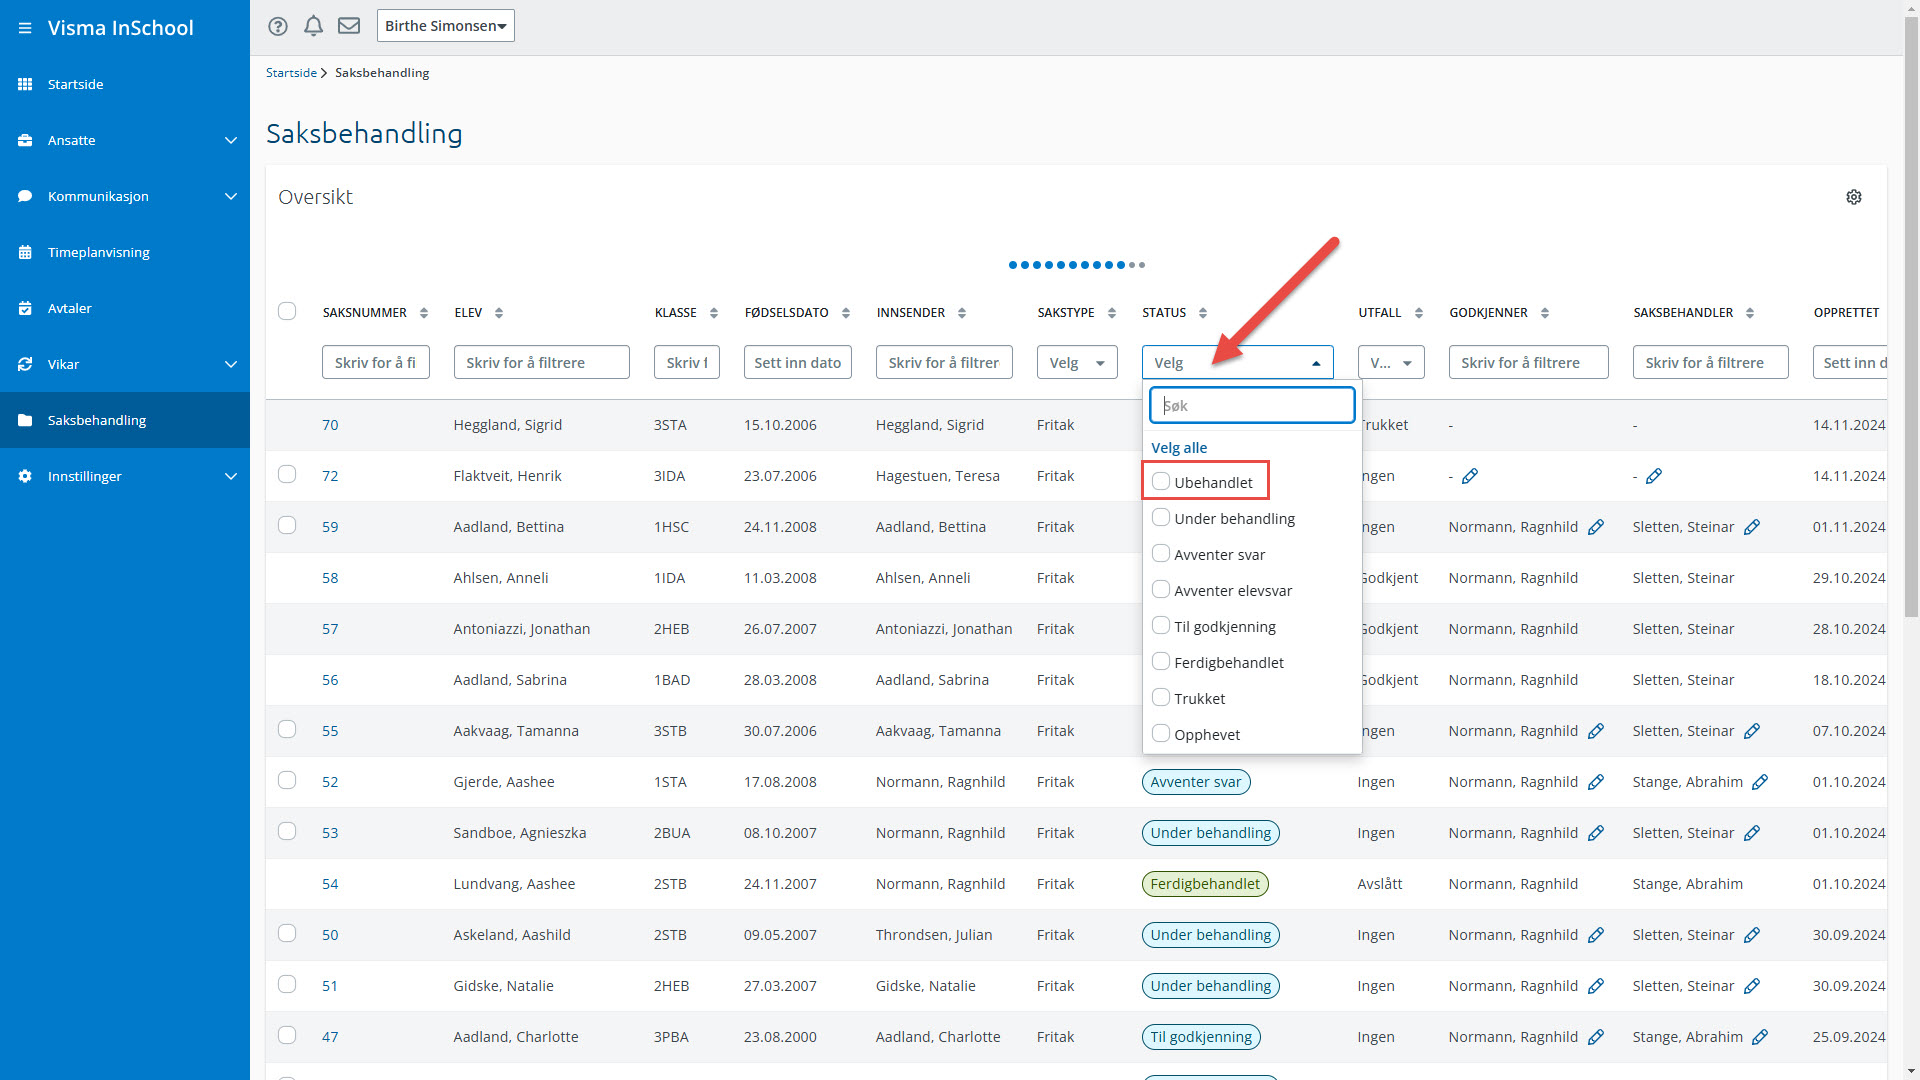
Task: Click the Elev filter text field
Action: [x=541, y=362]
